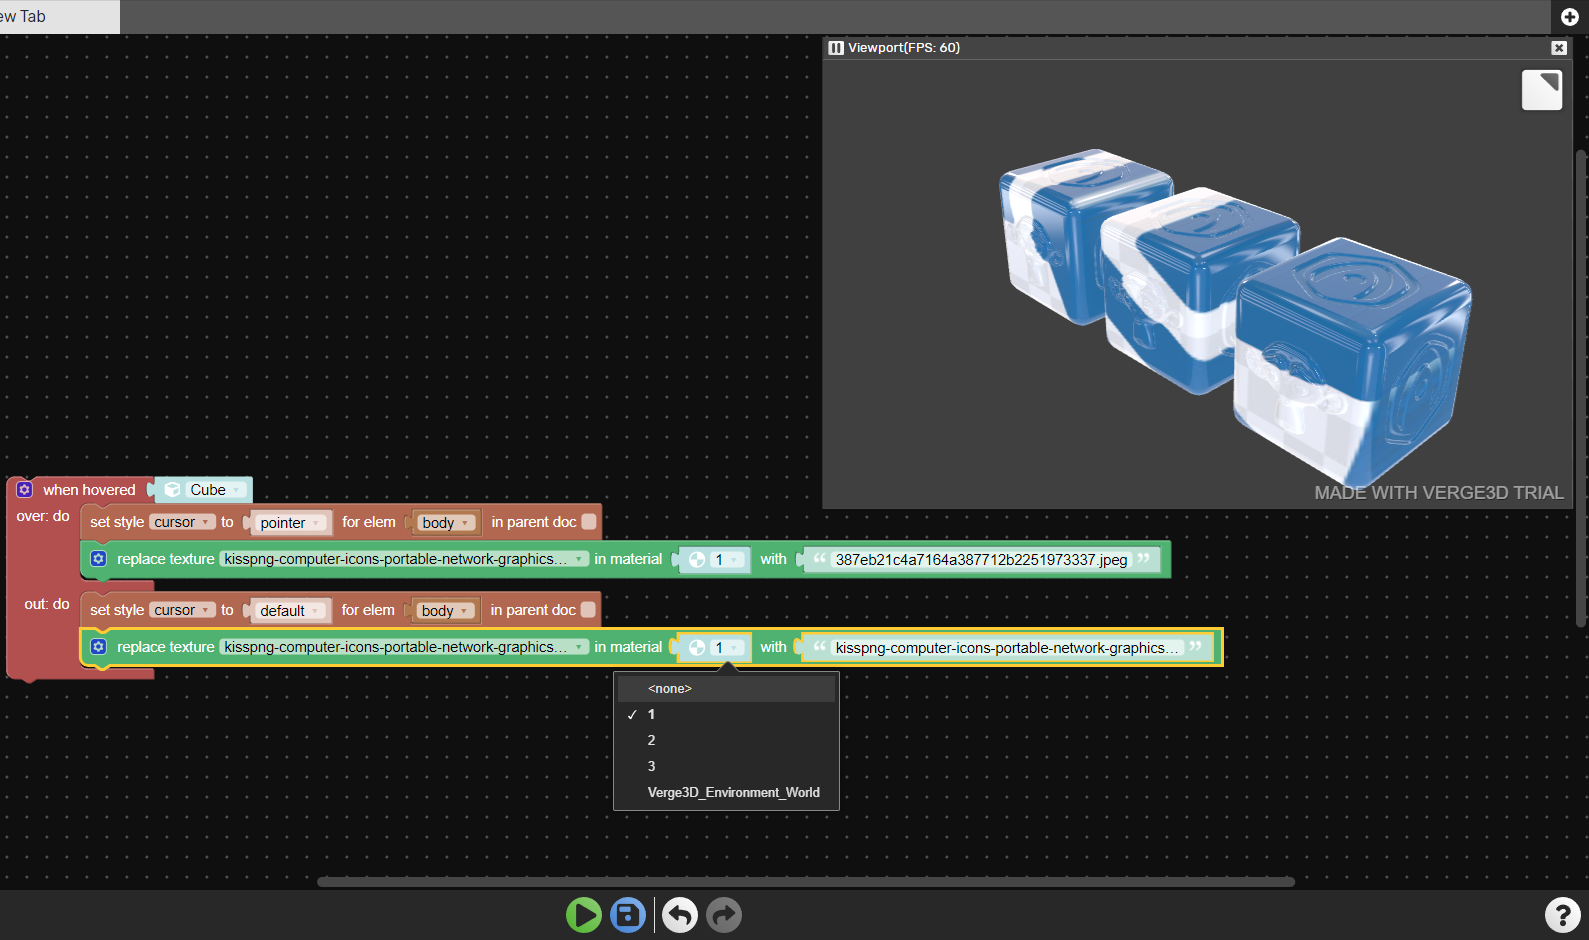The image size is (1589, 940).
Task: Click the set style label in out branch
Action: 117,610
